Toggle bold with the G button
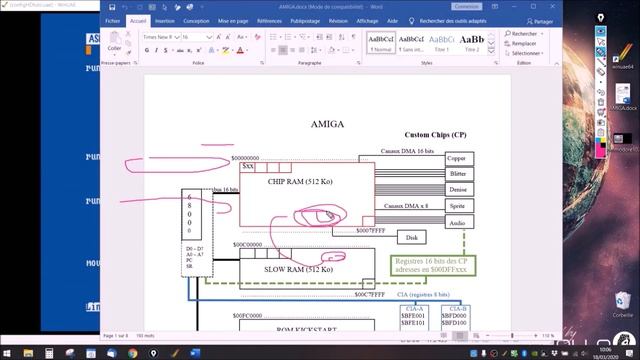The height and width of the screenshot is (360, 640). [147, 50]
